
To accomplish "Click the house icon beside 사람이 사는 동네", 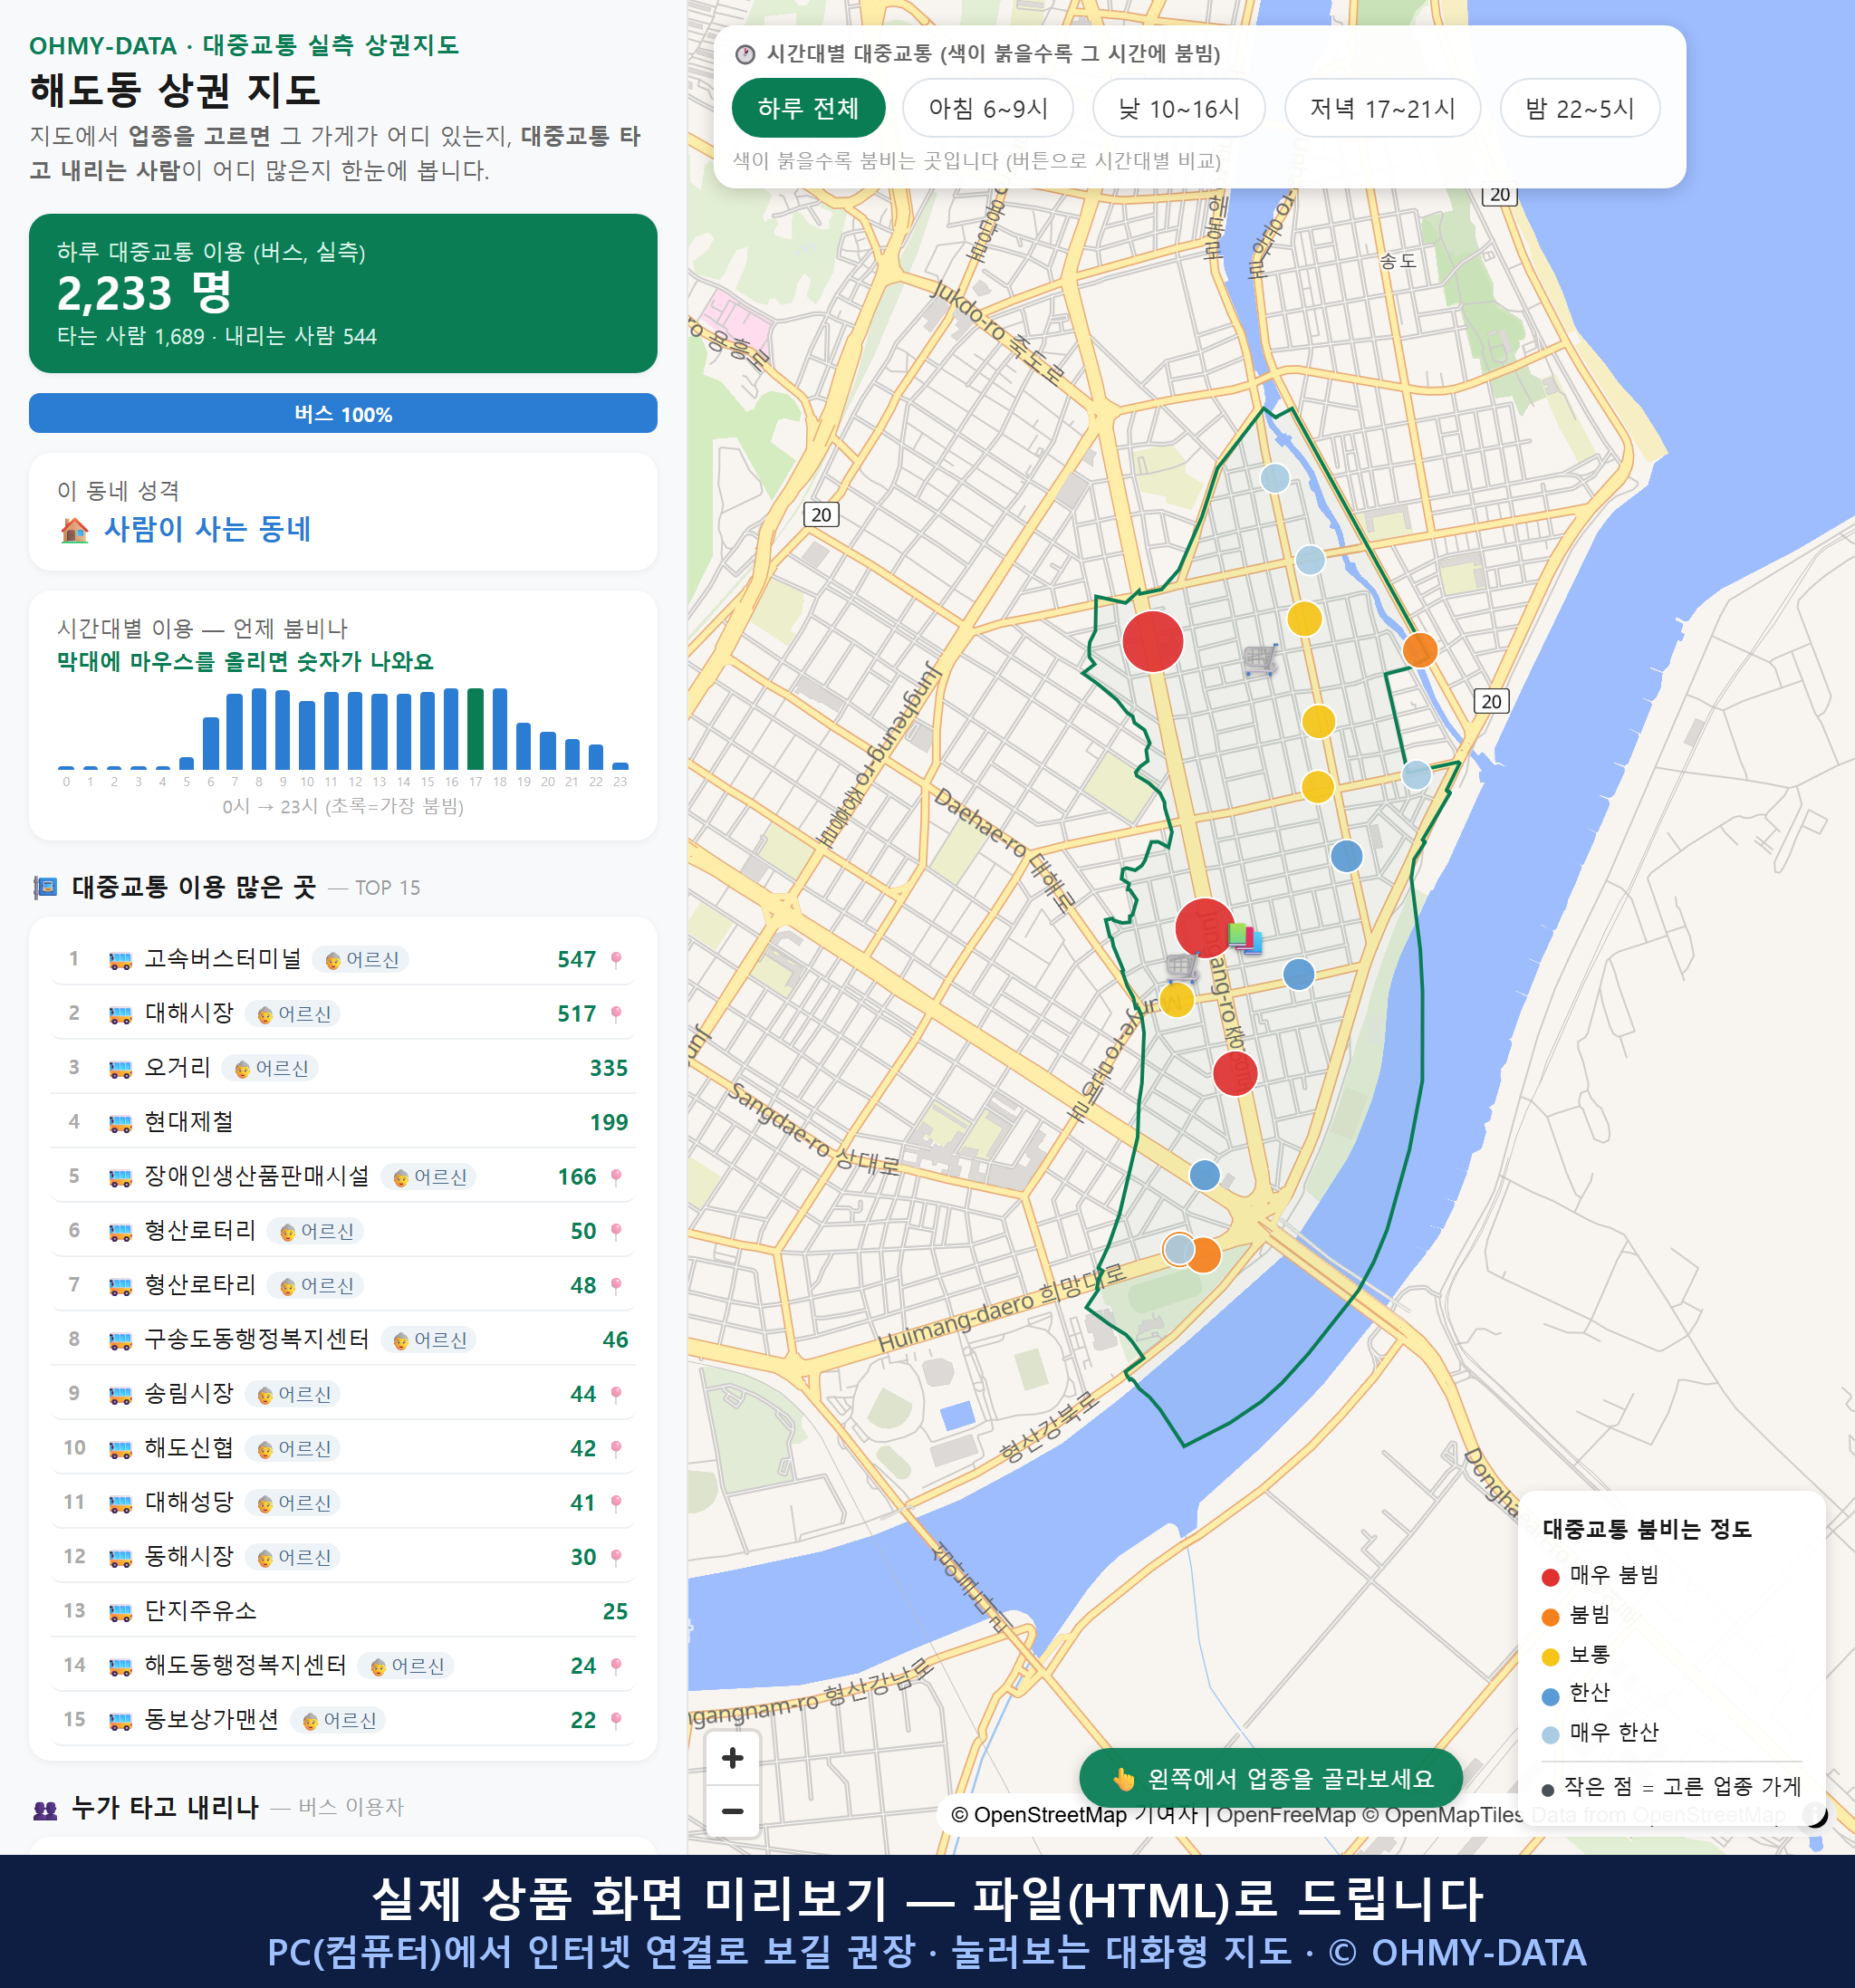I will coord(74,530).
